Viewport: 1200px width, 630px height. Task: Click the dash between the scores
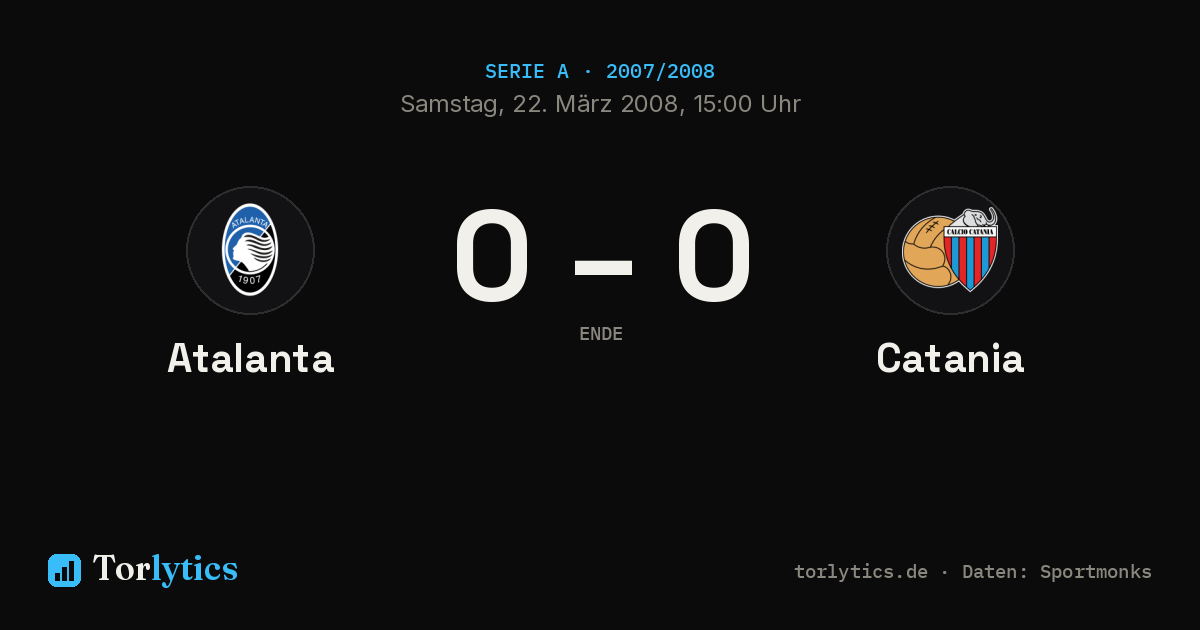point(603,267)
